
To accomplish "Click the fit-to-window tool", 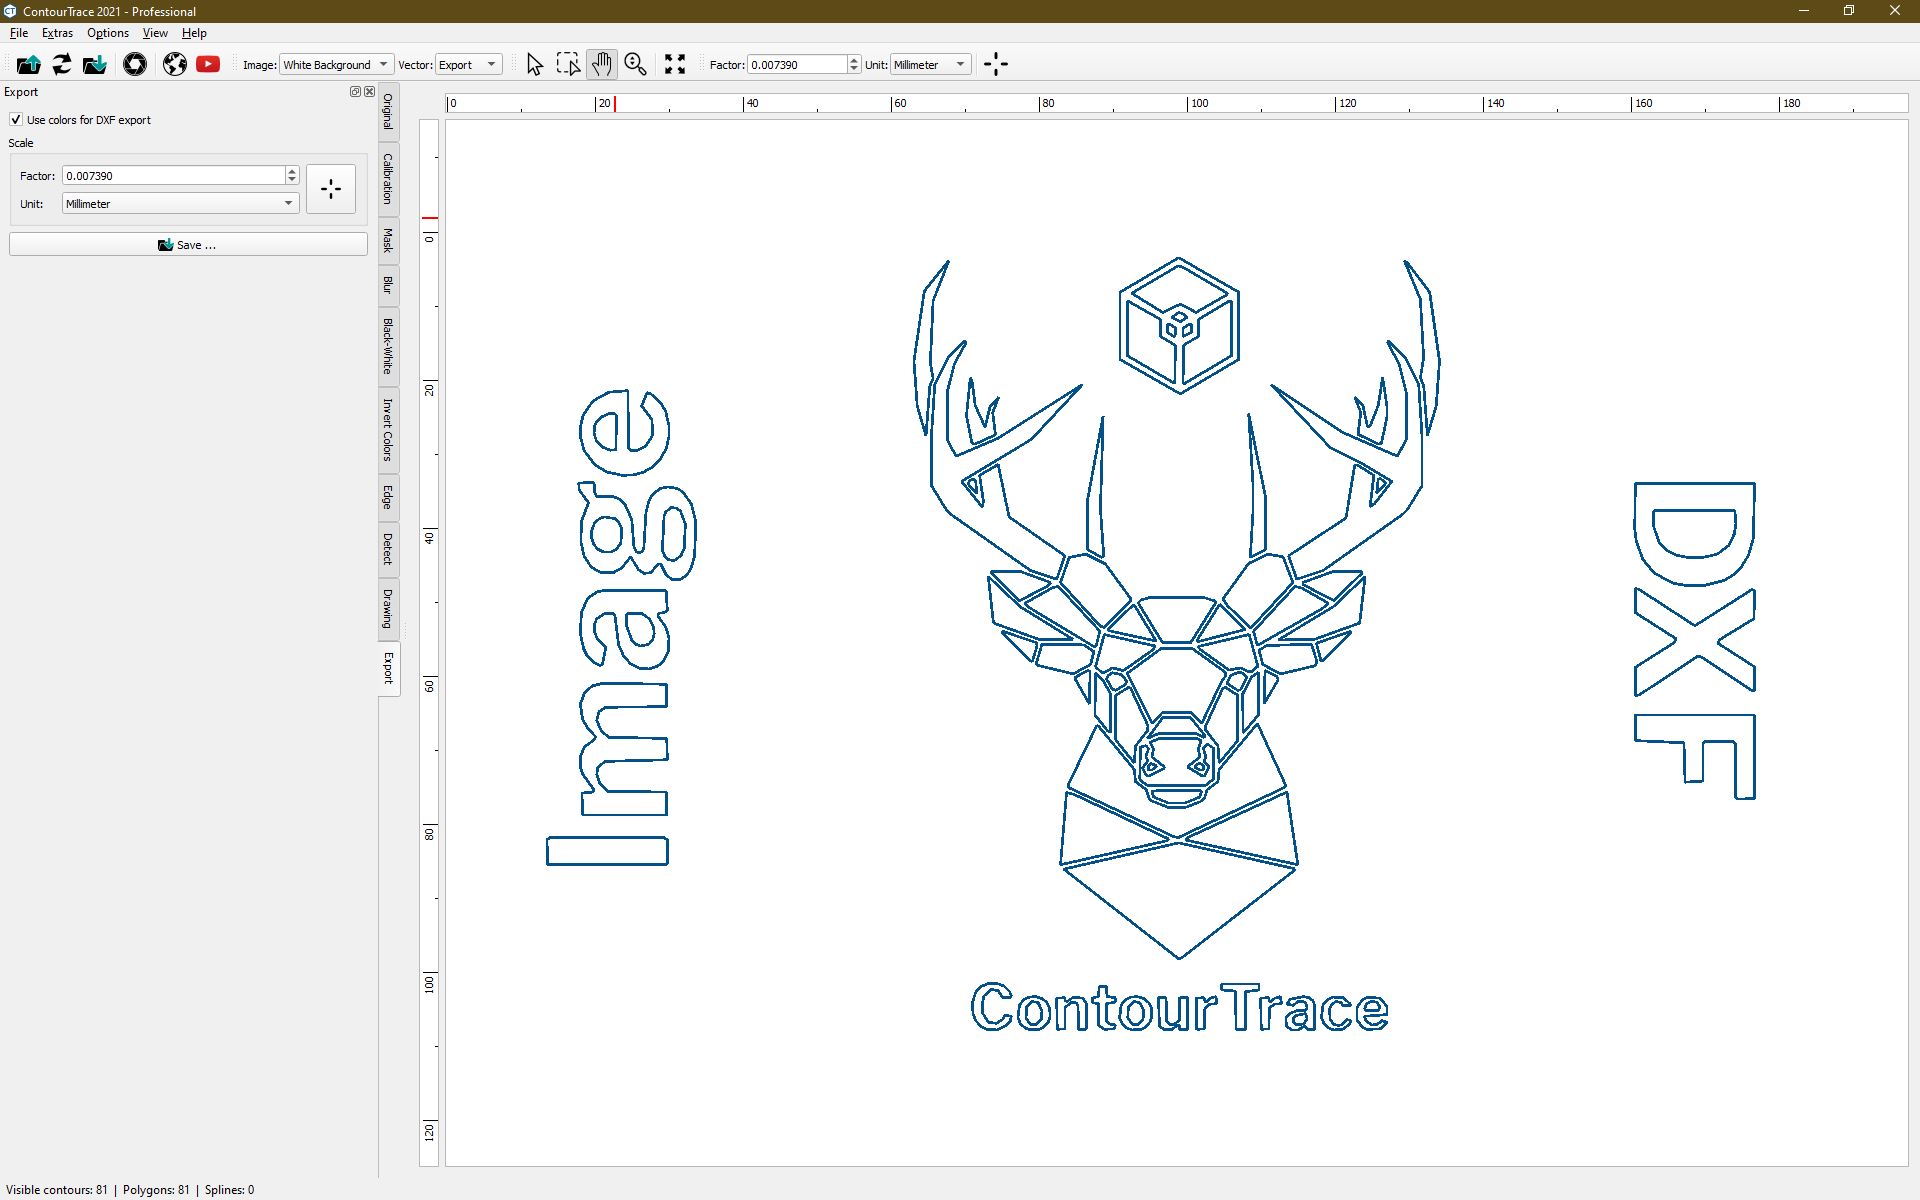I will coord(675,64).
